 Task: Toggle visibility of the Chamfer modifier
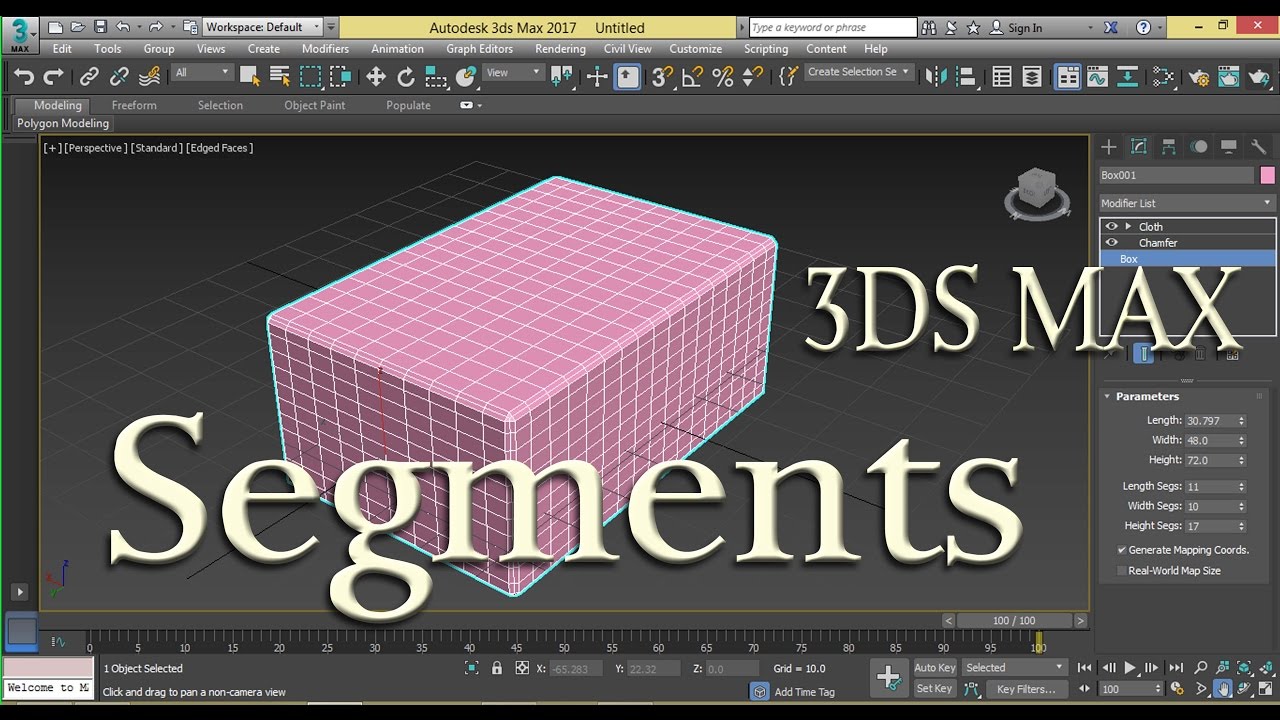1111,242
